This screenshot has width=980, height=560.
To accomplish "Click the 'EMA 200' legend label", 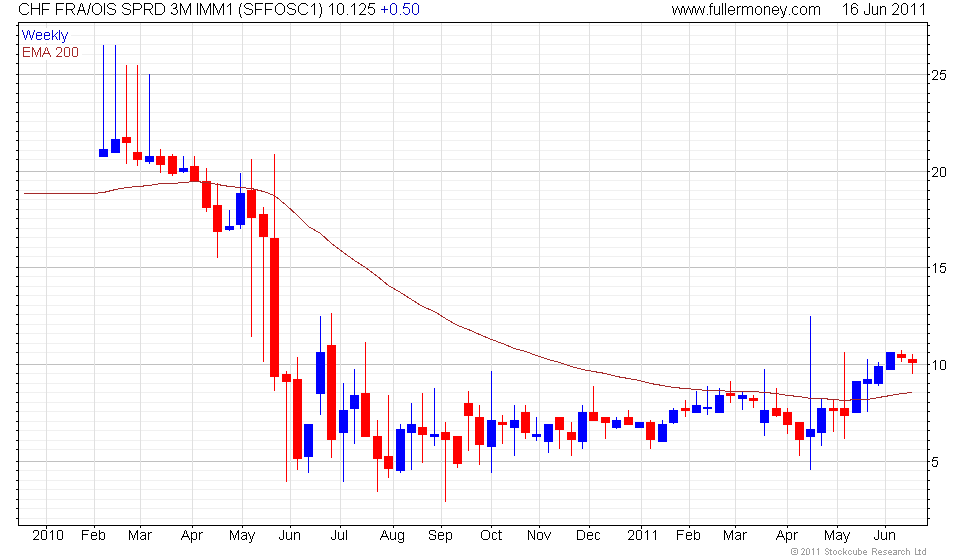I will tap(50, 52).
